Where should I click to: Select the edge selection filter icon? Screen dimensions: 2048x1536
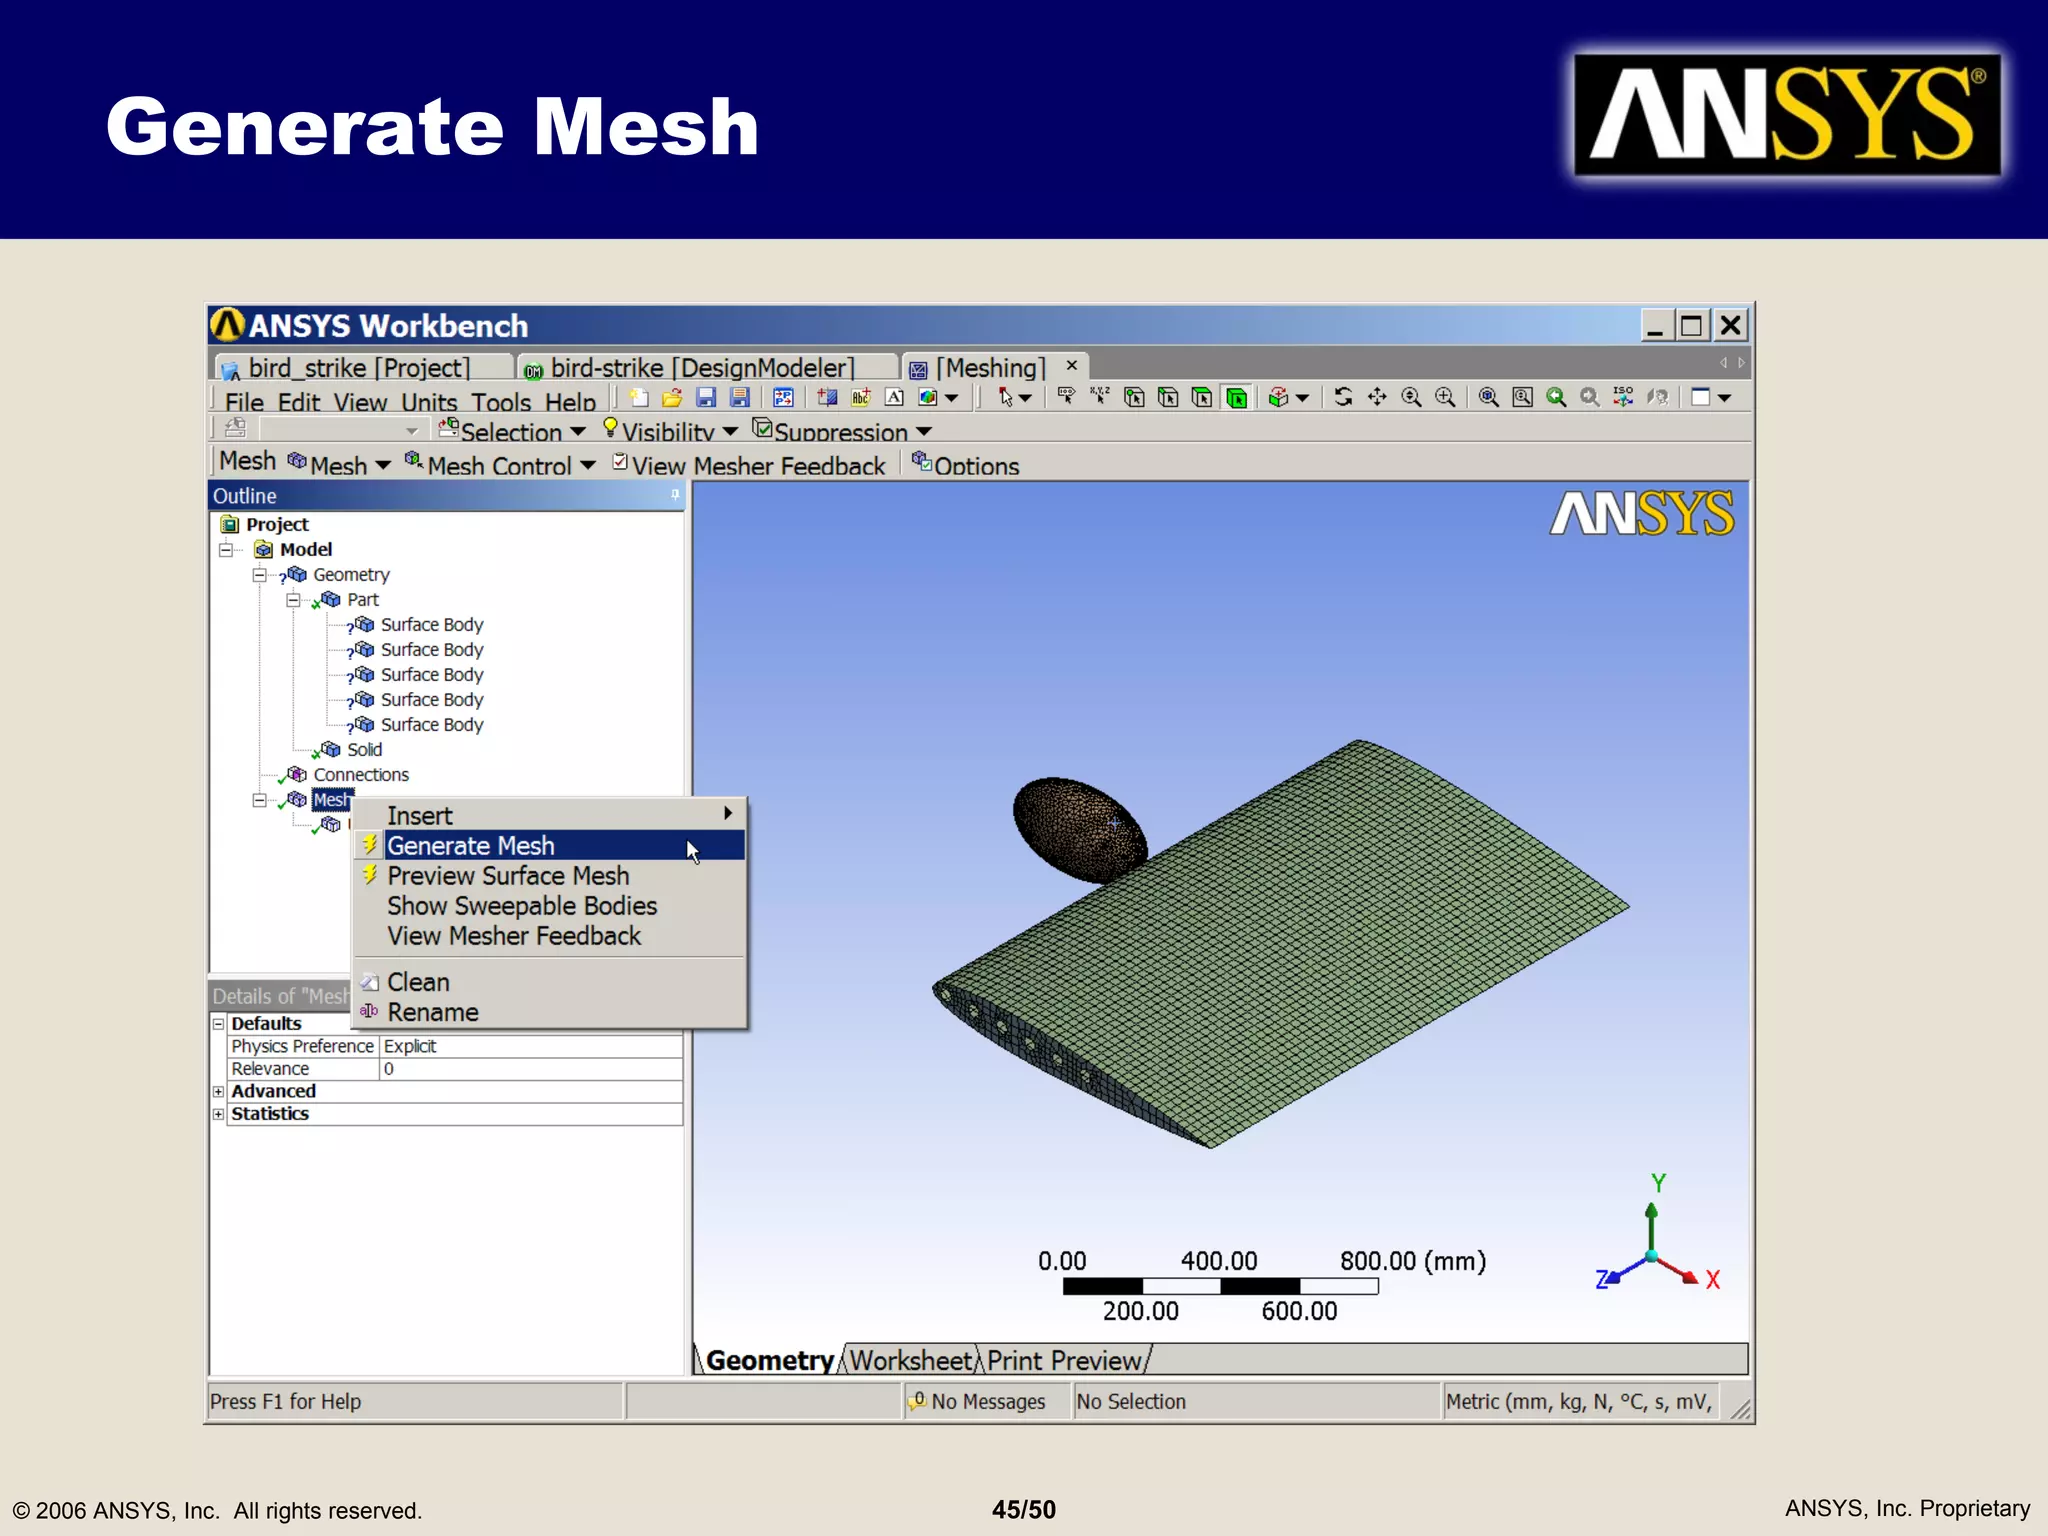click(1168, 398)
